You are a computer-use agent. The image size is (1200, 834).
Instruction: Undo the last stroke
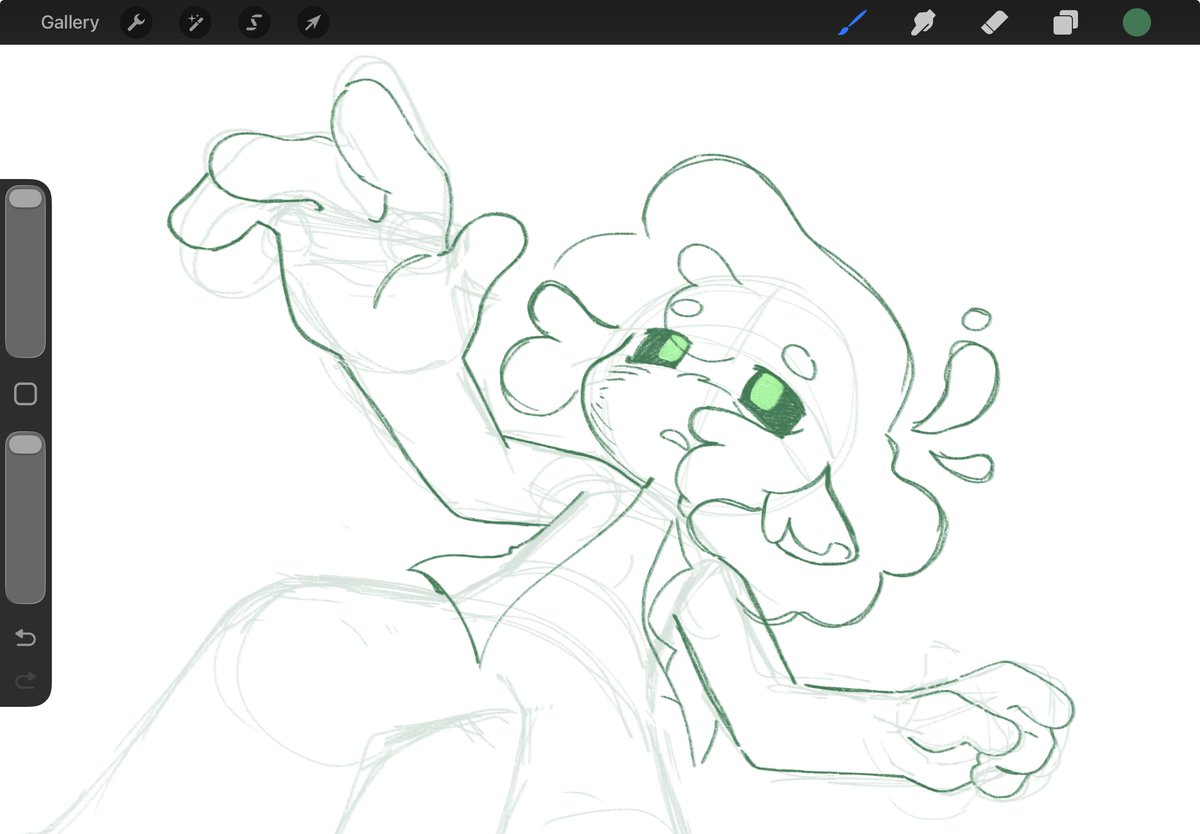(26, 638)
